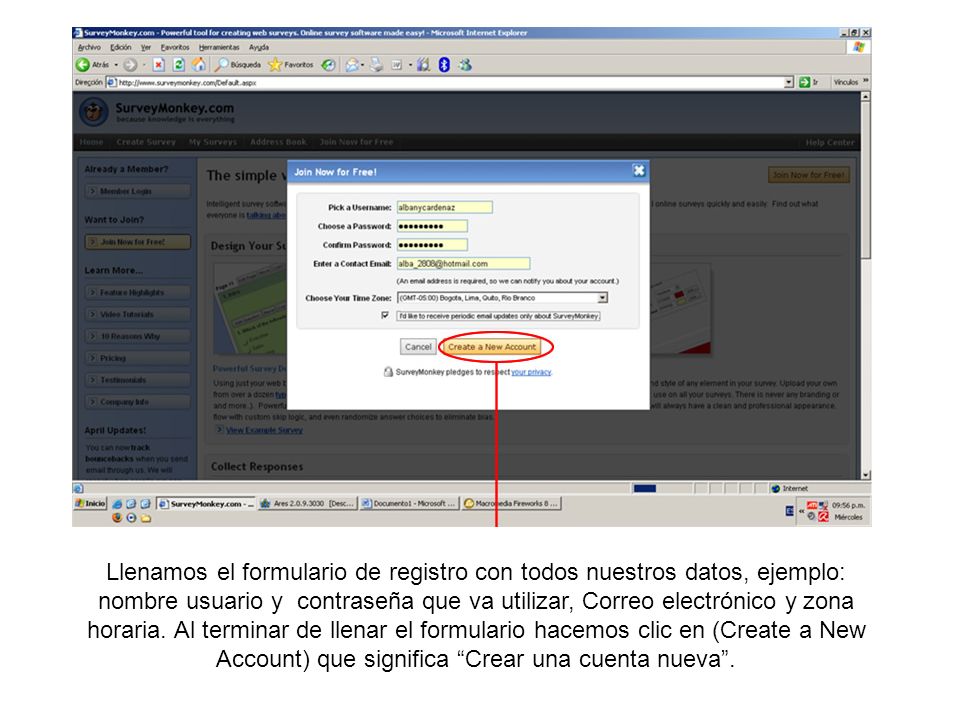960x720 pixels.
Task: Click the Choose a Password field
Action: pyautogui.click(x=432, y=227)
